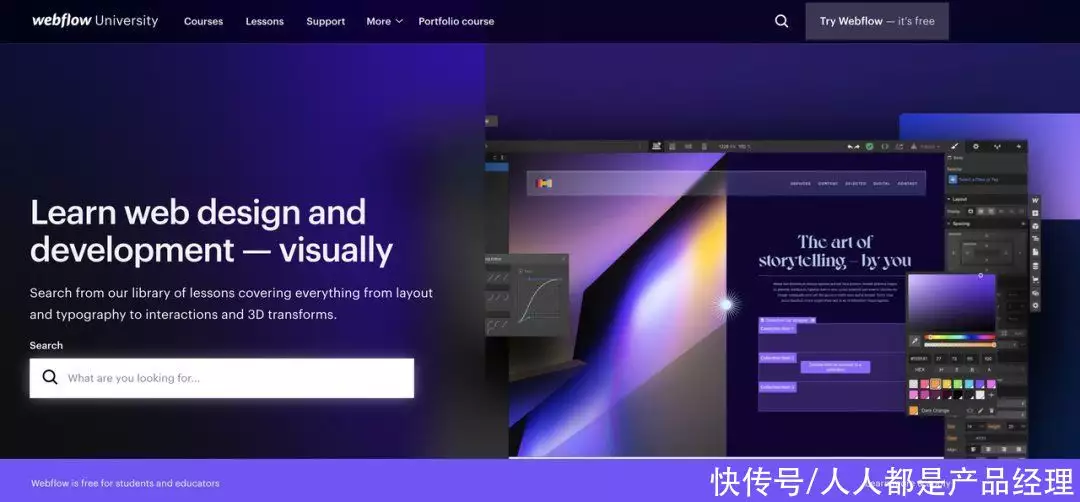This screenshot has width=1080, height=502.
Task: Add a new swatch with the plus icon
Action: coord(991,395)
